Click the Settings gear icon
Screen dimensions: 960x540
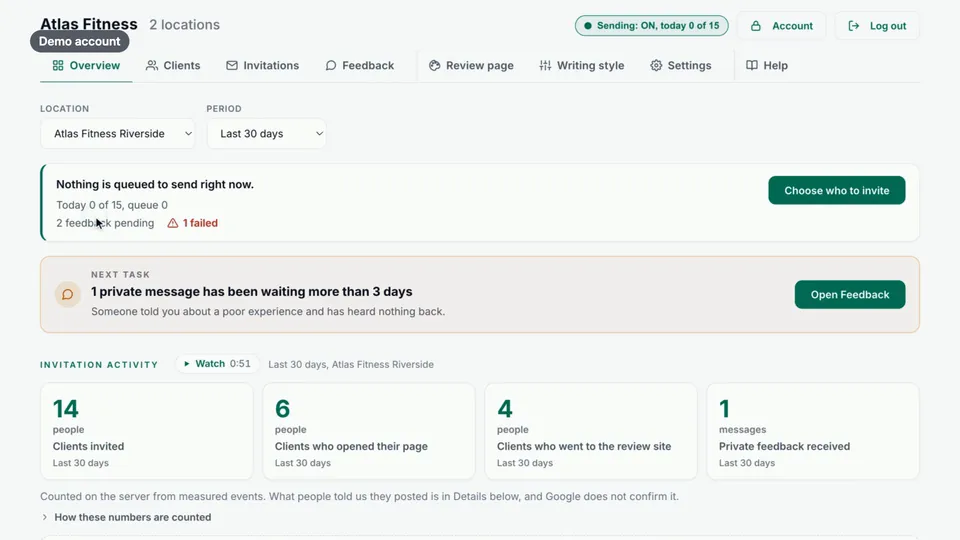pos(656,66)
